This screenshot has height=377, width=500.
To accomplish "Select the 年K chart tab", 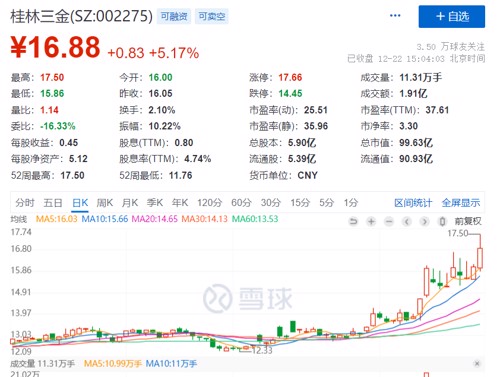I will (180, 203).
